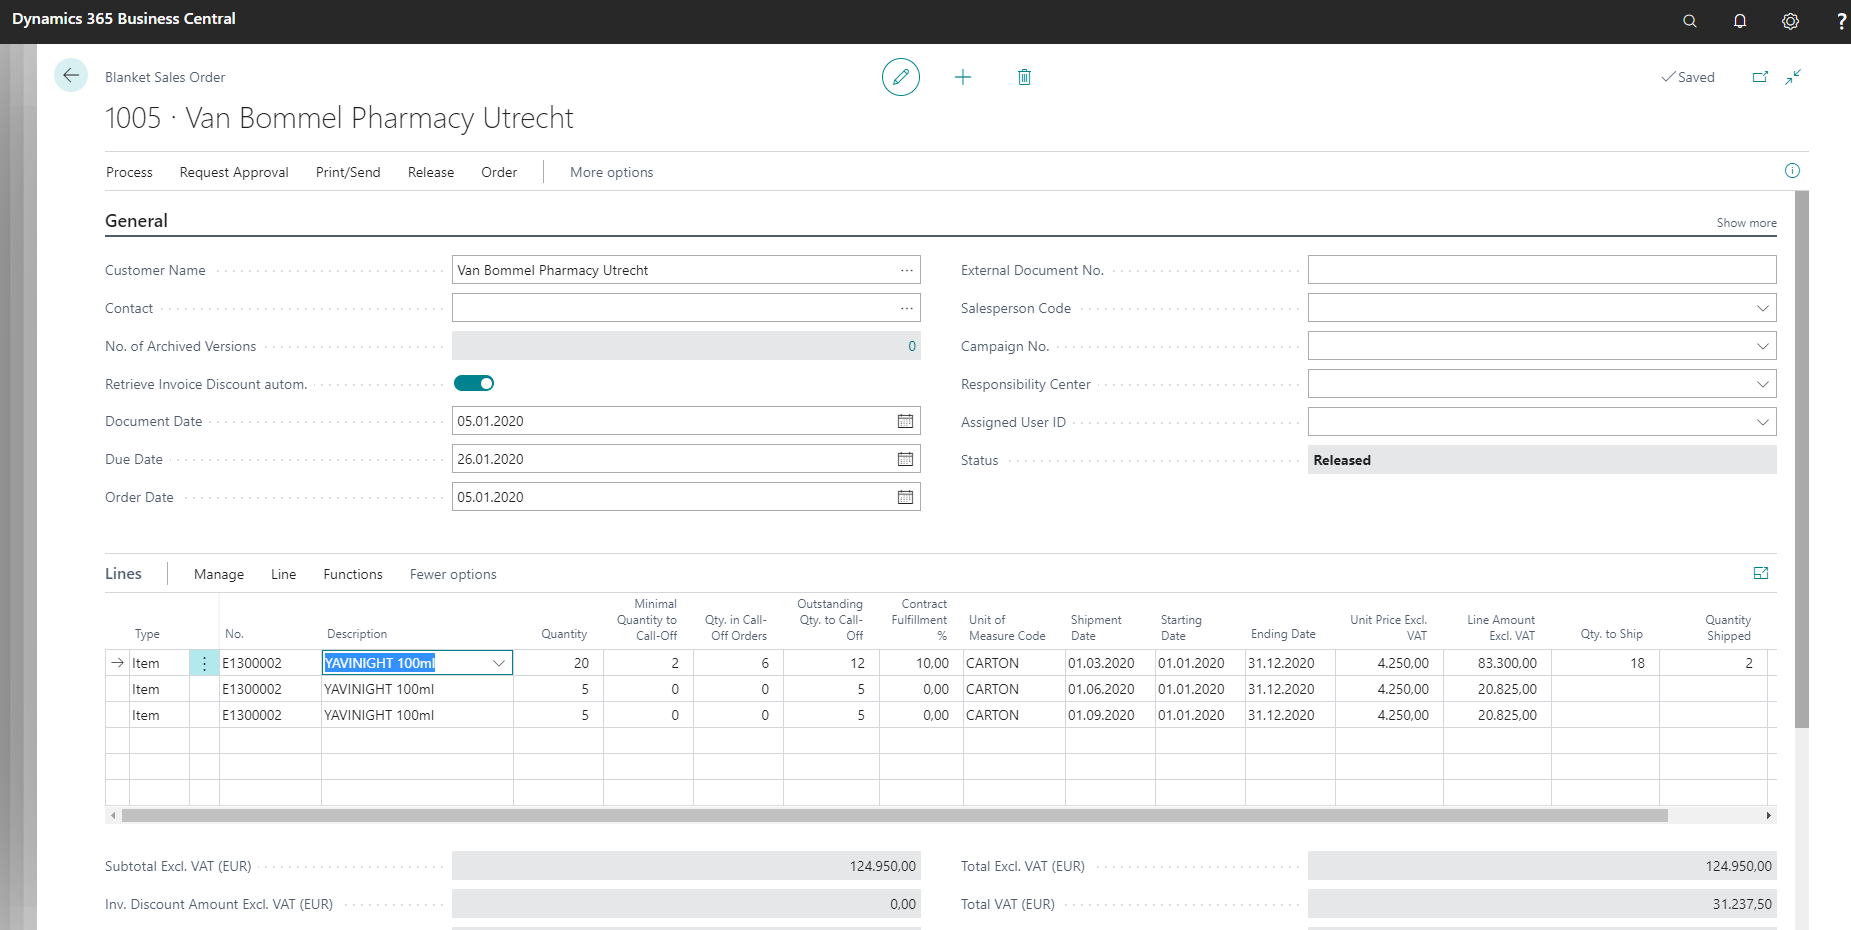Open the Description dropdown for YAVINIGHT 100ml
The width and height of the screenshot is (1851, 930).
coord(498,663)
